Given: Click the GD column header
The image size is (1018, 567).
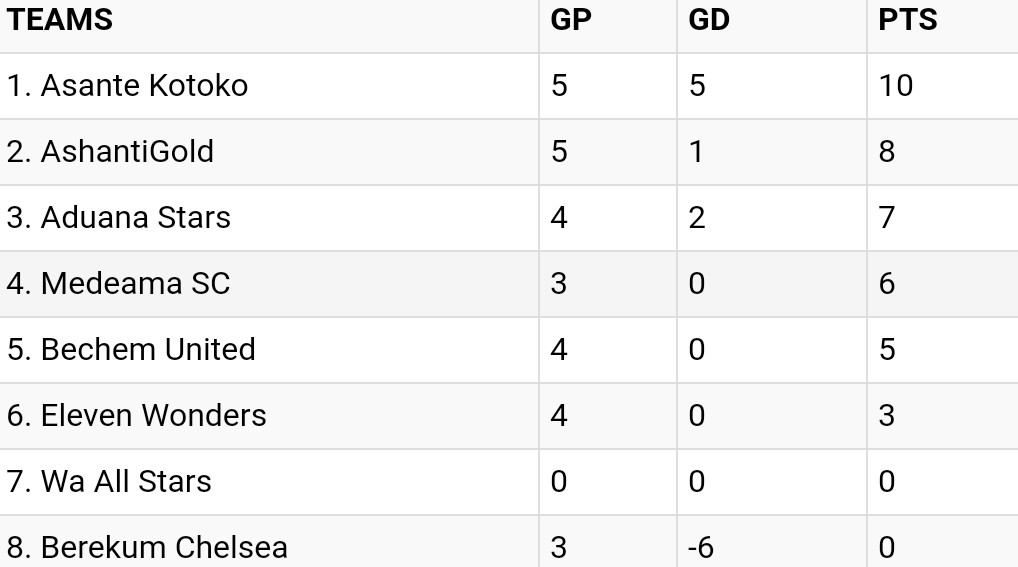Looking at the screenshot, I should [x=709, y=19].
